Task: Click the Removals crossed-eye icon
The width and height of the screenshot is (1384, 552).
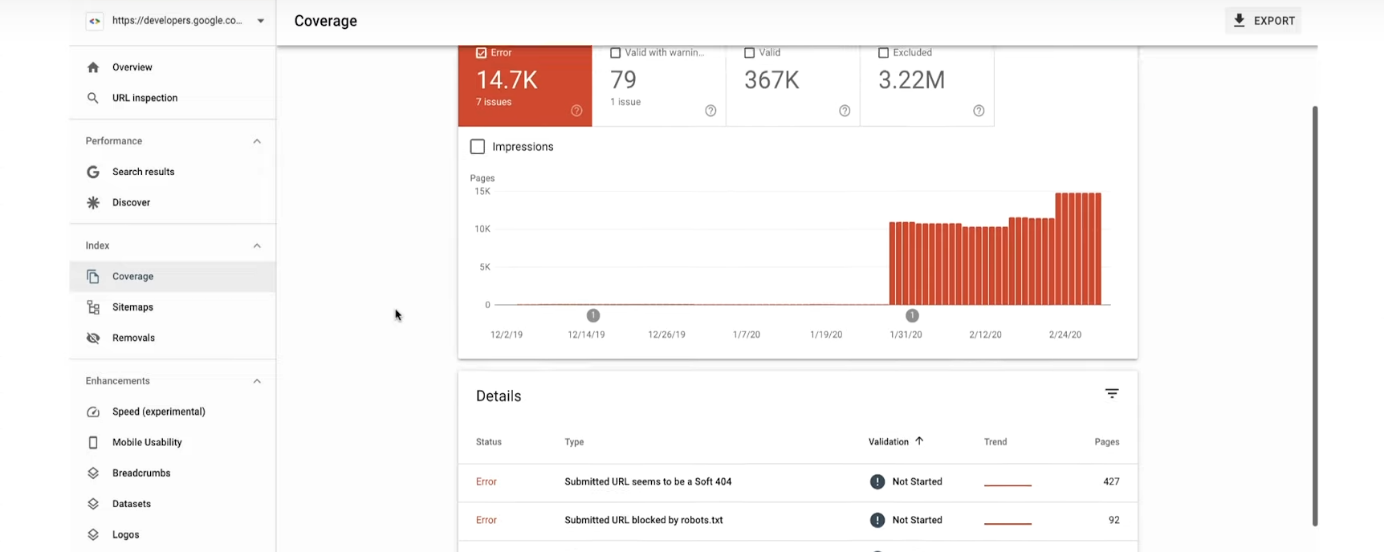Action: click(93, 338)
